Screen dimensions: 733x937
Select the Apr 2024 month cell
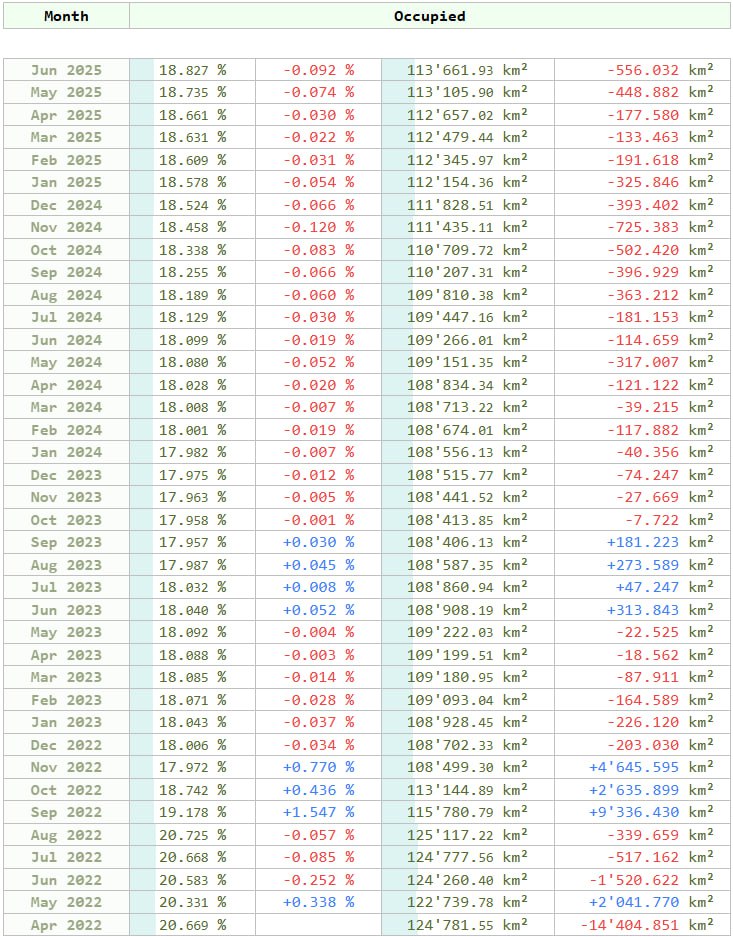[x=66, y=385]
